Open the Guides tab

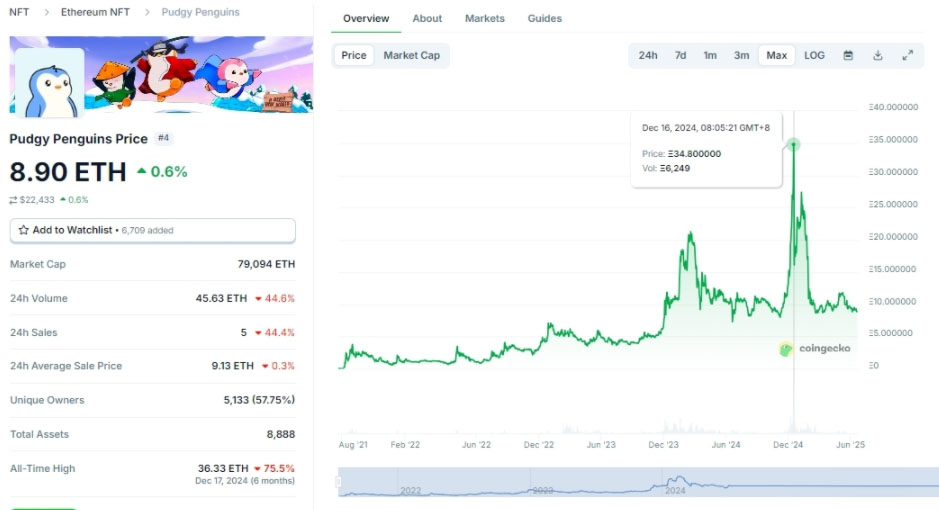pos(545,18)
